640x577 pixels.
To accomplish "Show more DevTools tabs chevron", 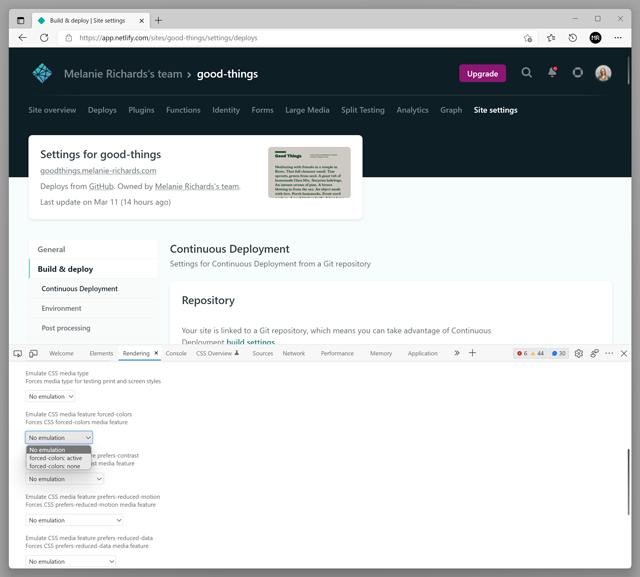I will pos(457,353).
